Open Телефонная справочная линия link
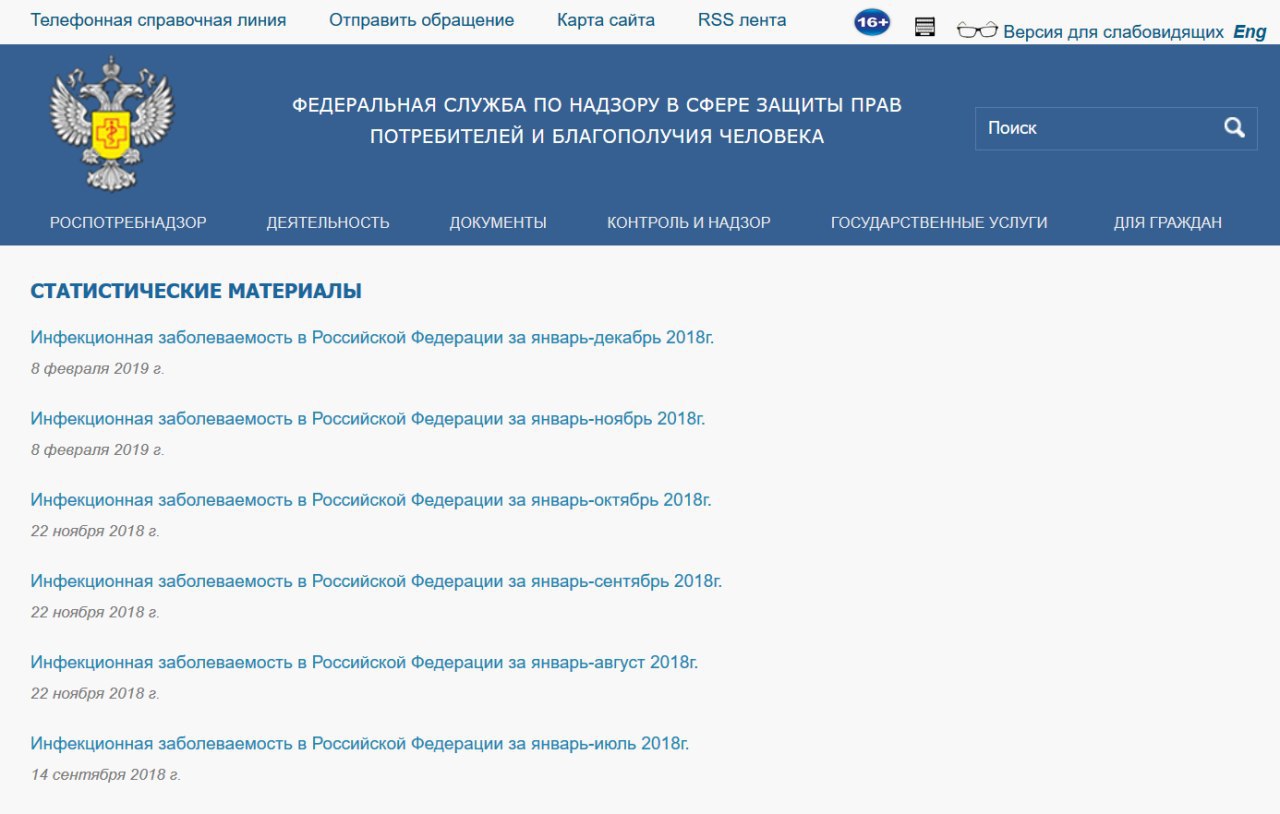This screenshot has width=1280, height=814. [158, 20]
